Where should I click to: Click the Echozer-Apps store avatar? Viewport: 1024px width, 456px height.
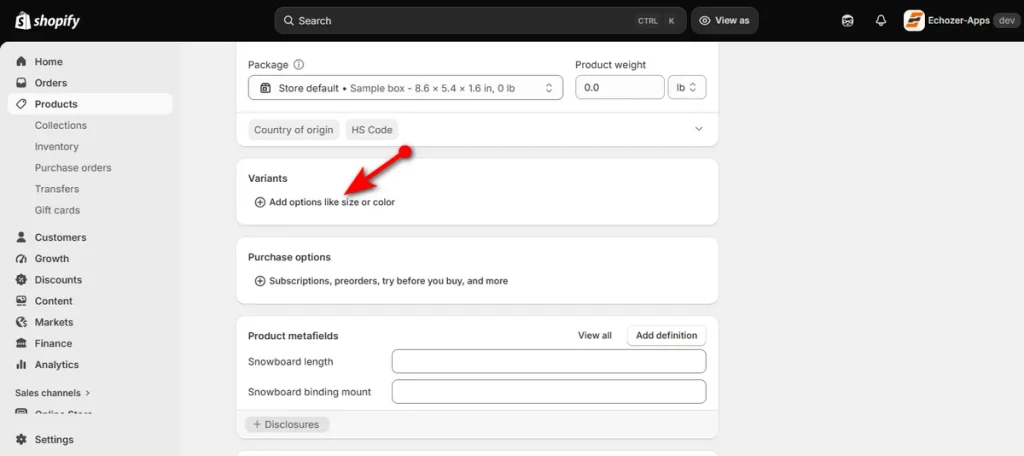[x=914, y=21]
